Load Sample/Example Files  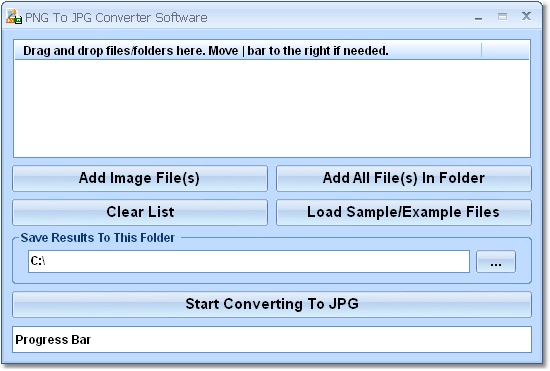point(404,212)
